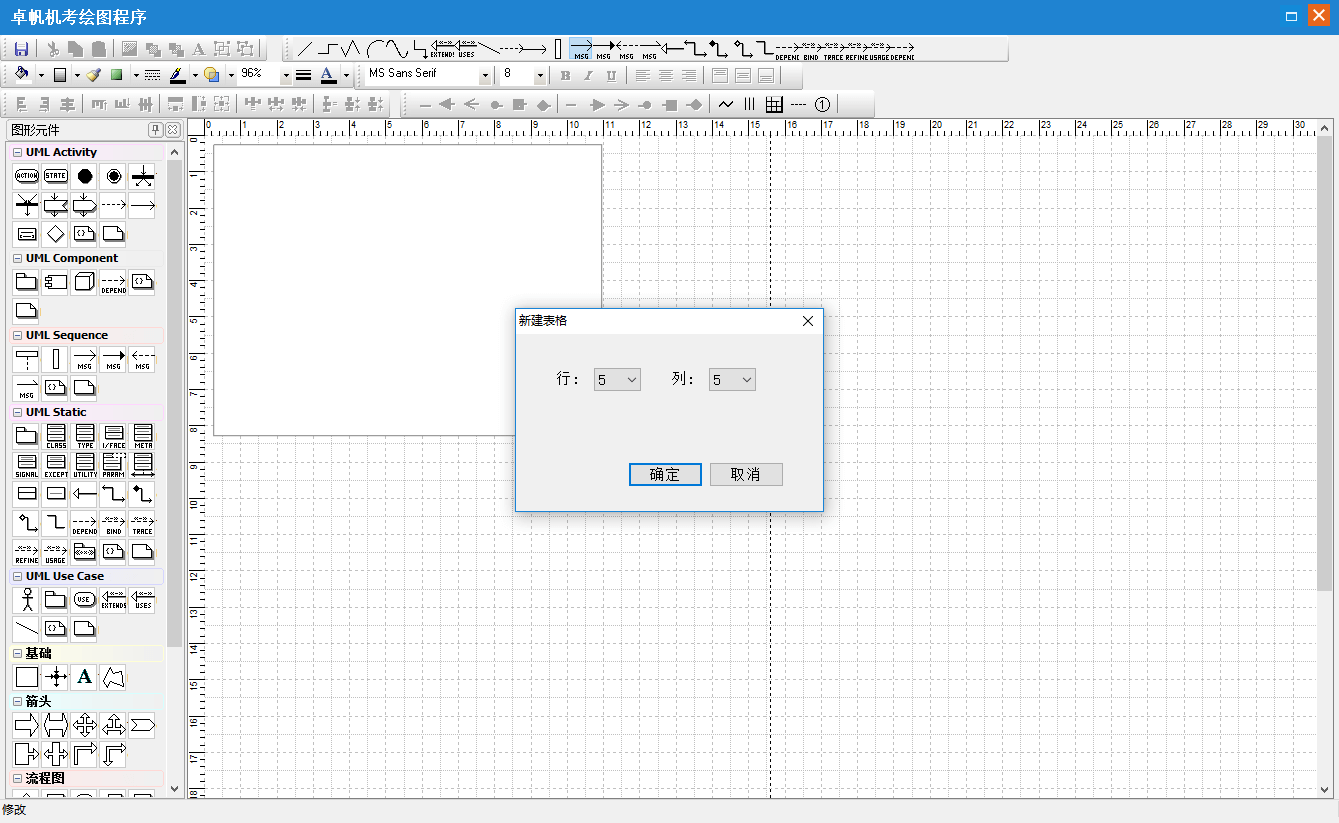Image resolution: width=1339 pixels, height=823 pixels.
Task: Pick the Actor stick figure shape
Action: coord(27,600)
